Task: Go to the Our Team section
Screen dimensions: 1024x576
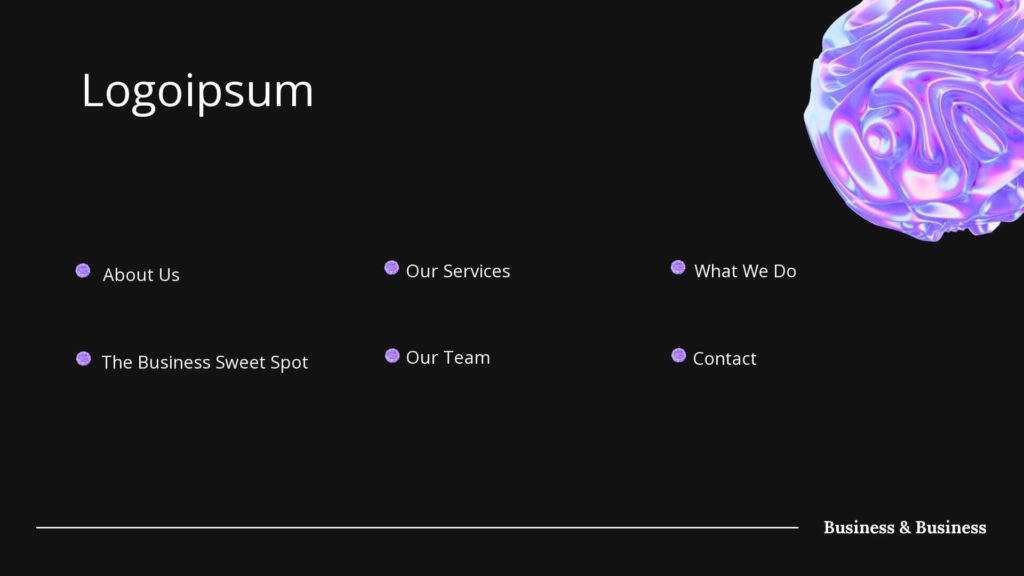Action: pos(448,358)
